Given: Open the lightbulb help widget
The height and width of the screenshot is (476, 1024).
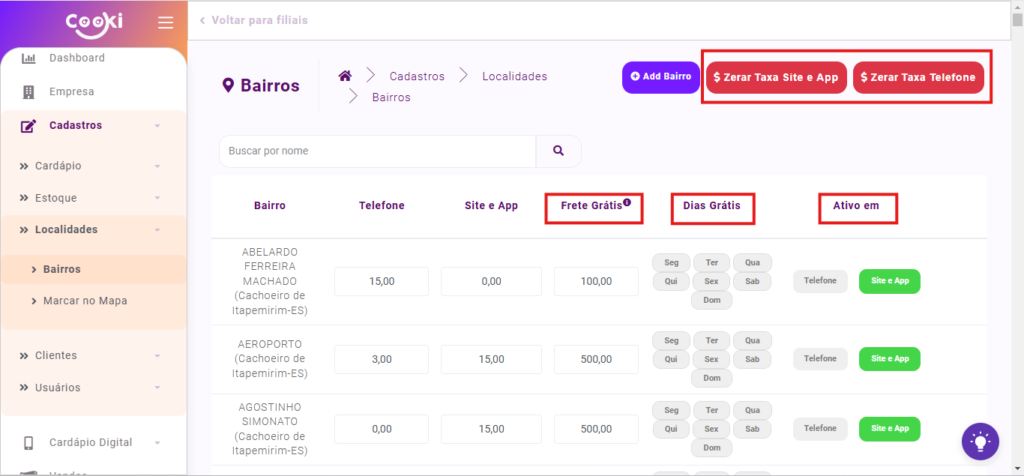Looking at the screenshot, I should (x=980, y=441).
